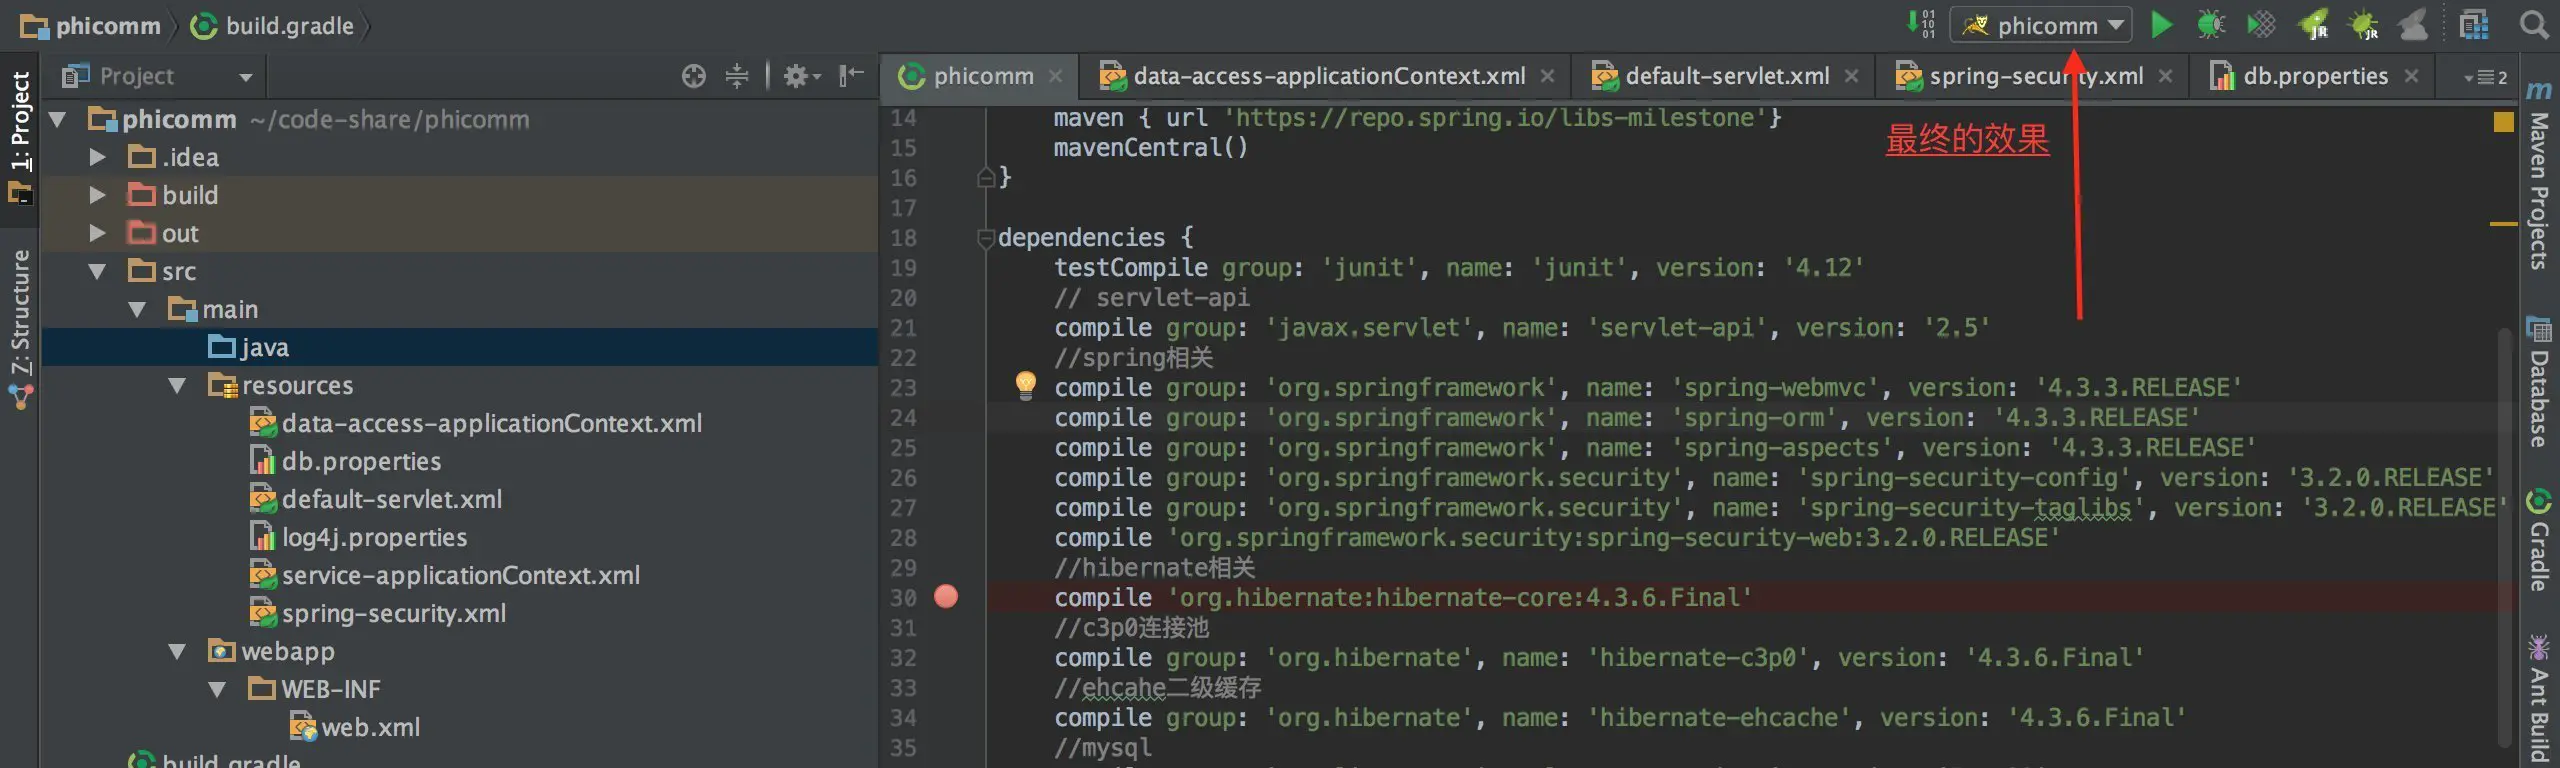Open Project Structure from the toolbar
The width and height of the screenshot is (2560, 768).
click(2474, 25)
